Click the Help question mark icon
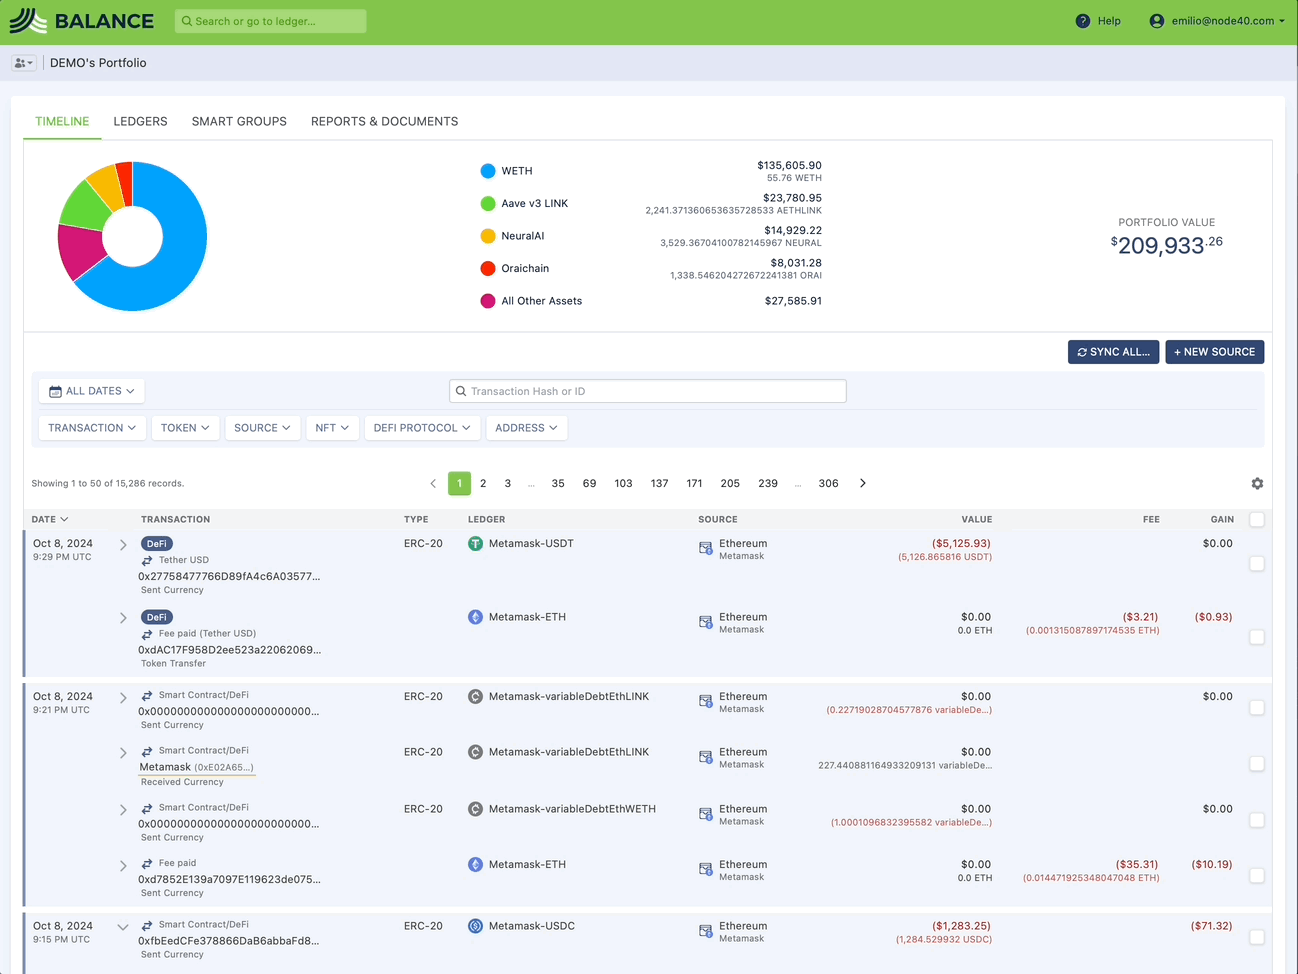1298x974 pixels. [x=1082, y=21]
